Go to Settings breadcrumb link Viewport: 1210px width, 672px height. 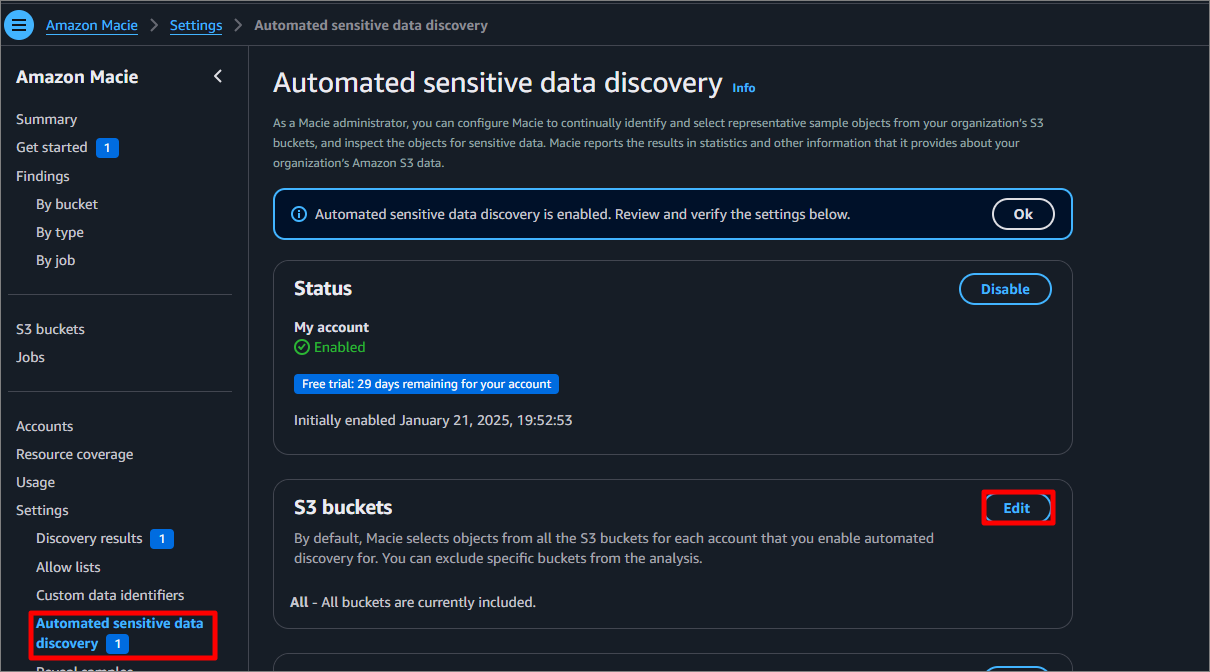[x=196, y=25]
